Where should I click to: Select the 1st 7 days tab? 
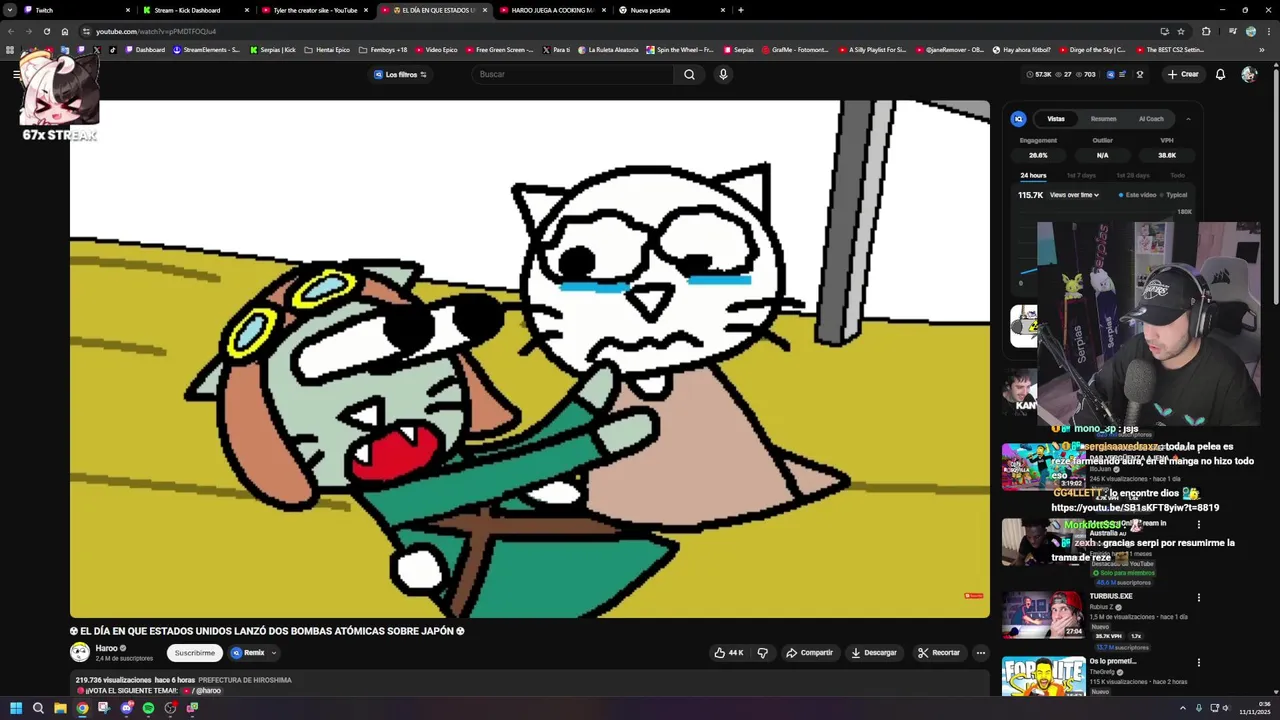(1081, 176)
